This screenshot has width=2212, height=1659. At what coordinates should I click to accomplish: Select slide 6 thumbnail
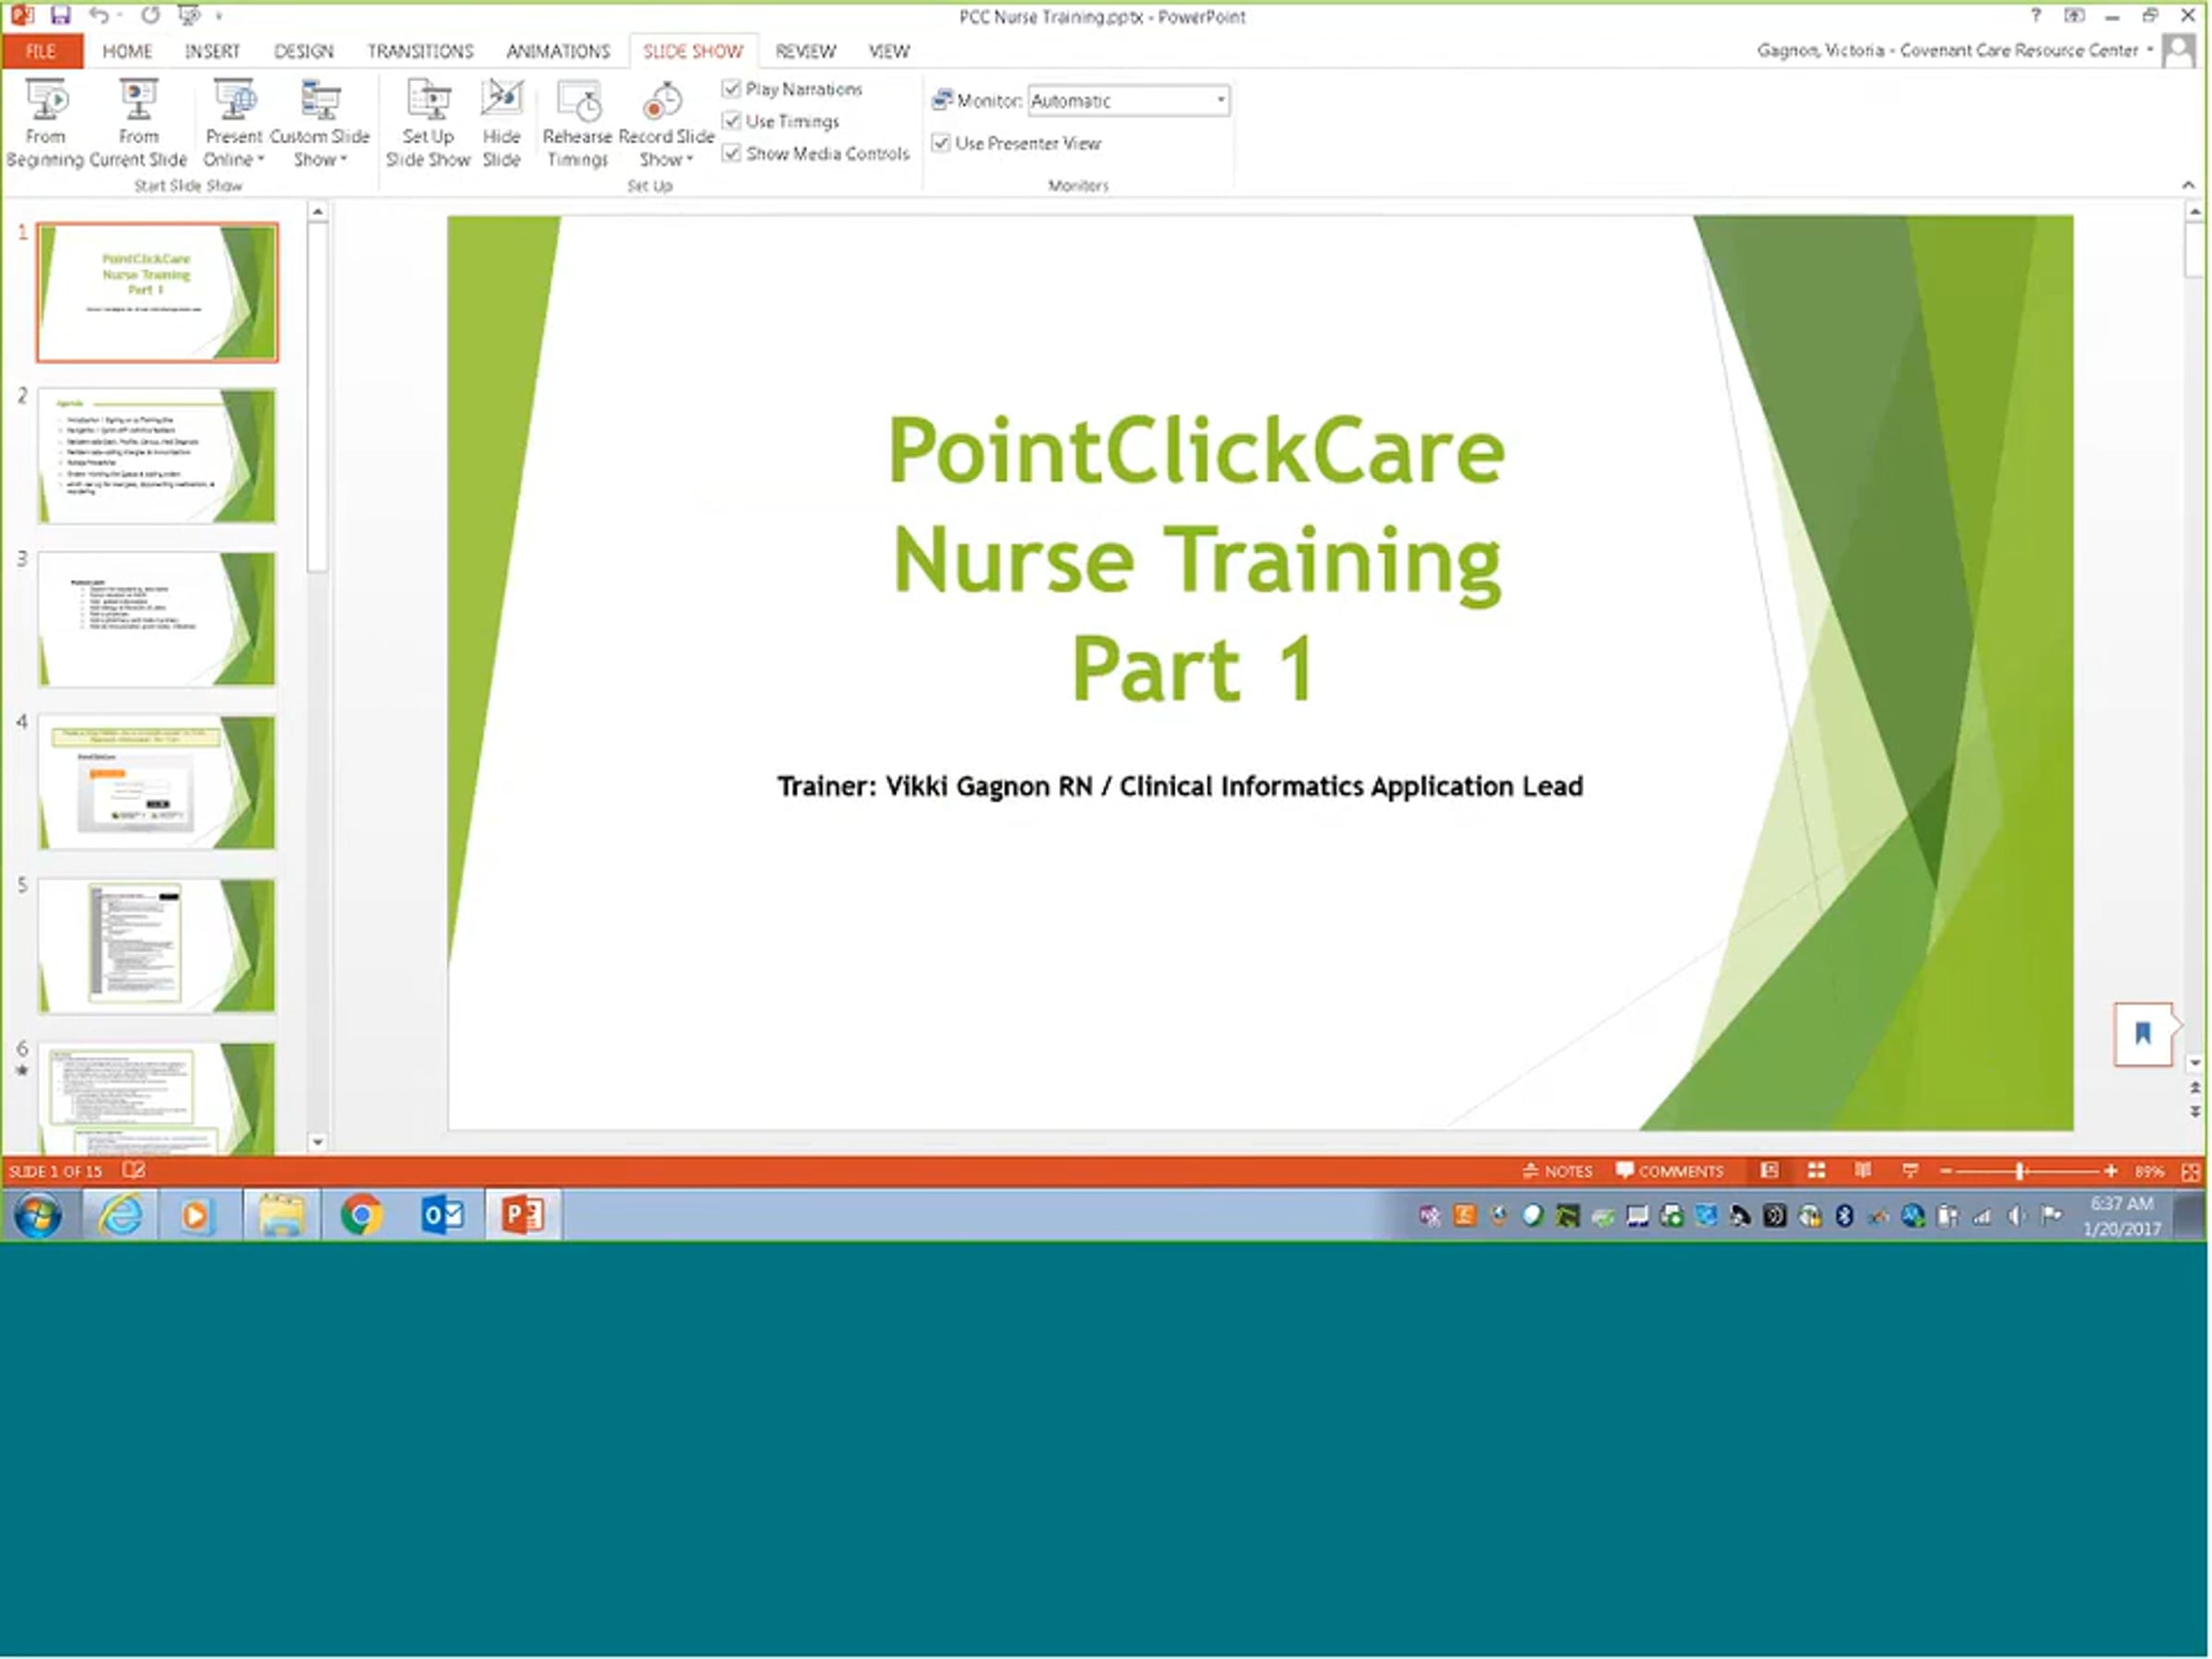(157, 1098)
